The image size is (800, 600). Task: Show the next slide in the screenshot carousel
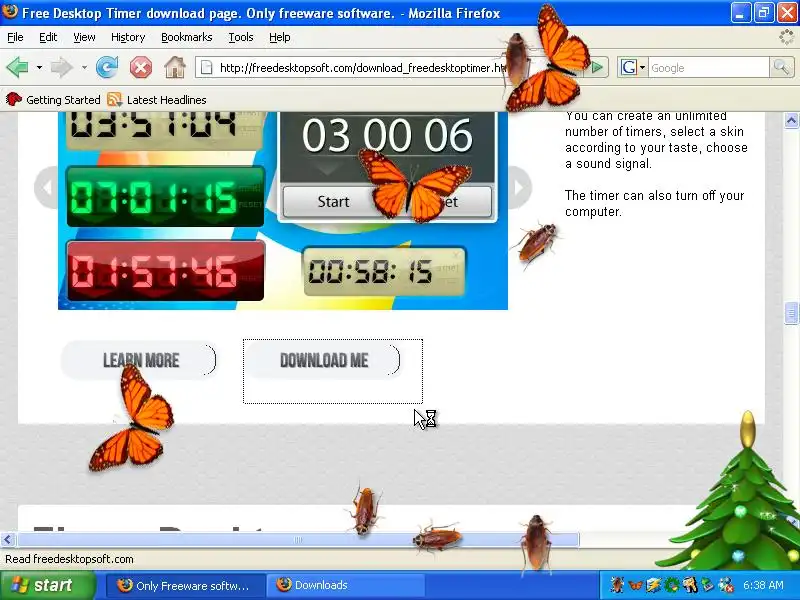[519, 188]
